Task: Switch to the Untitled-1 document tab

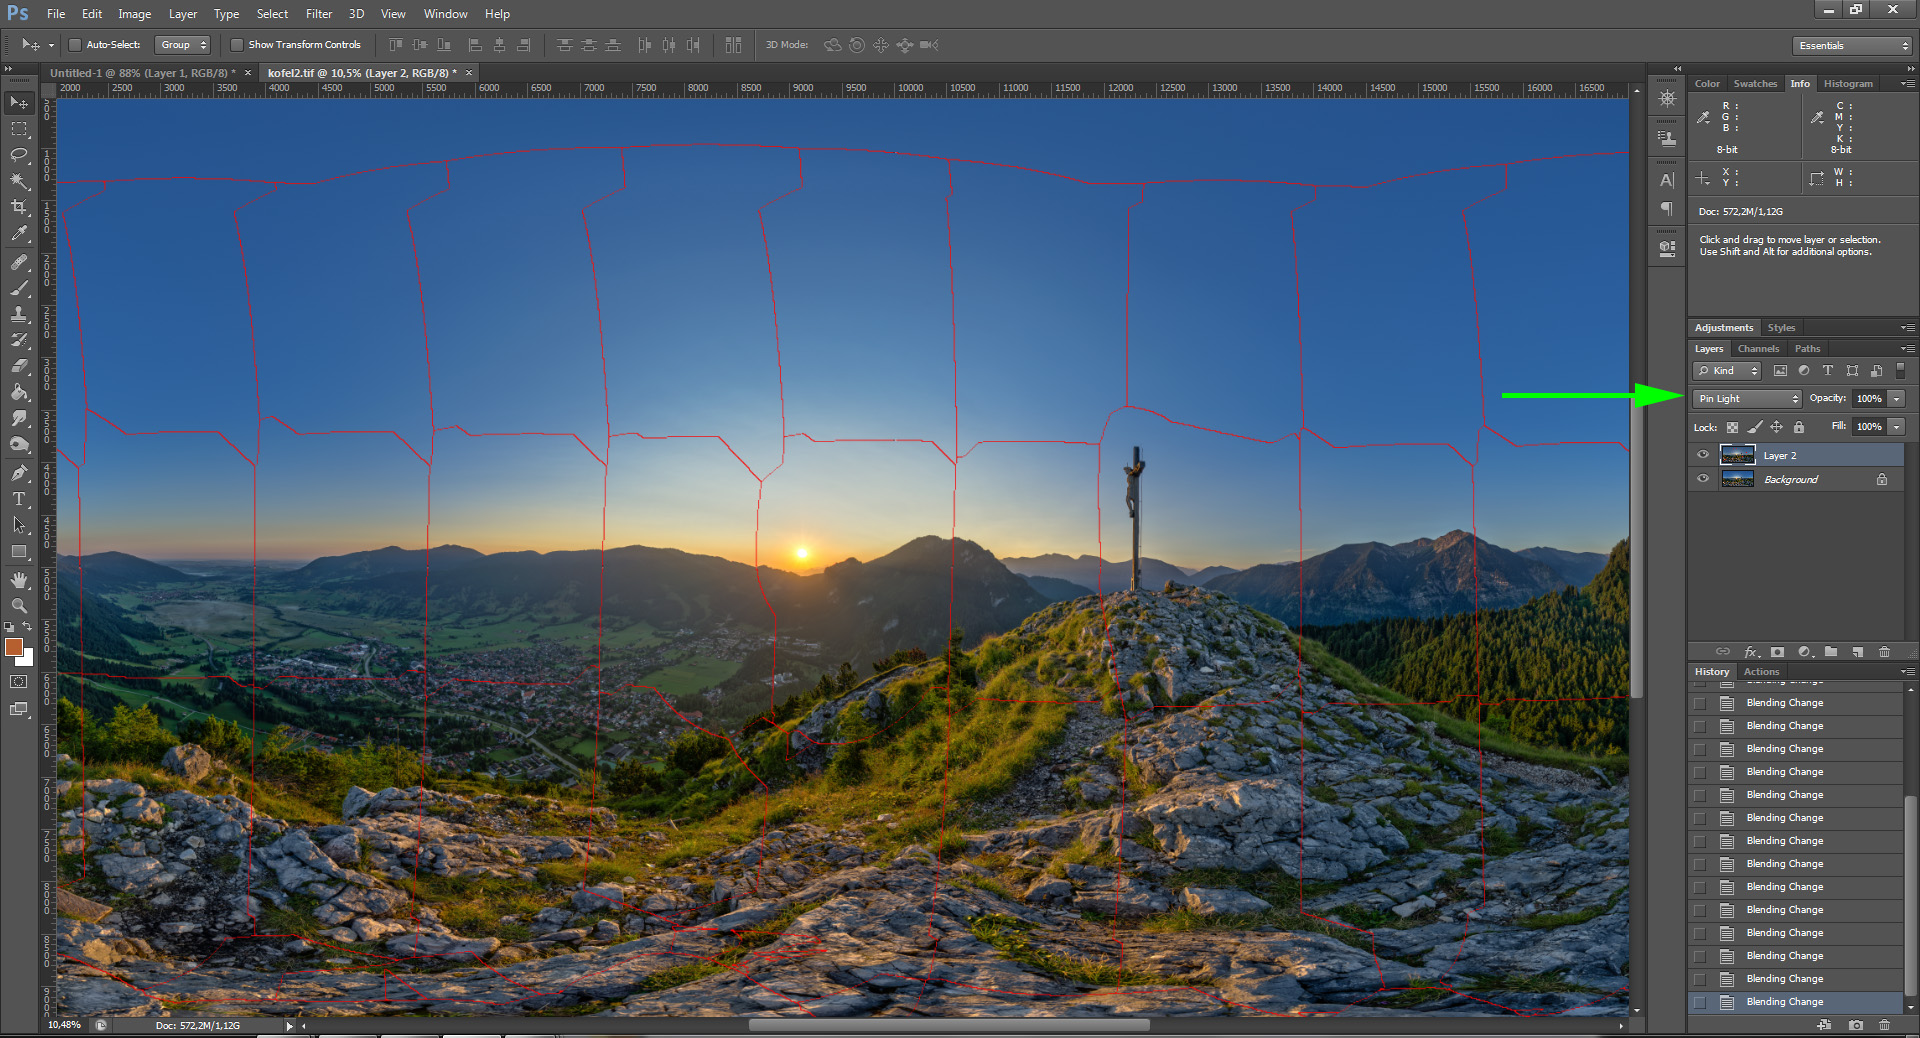Action: pos(141,73)
